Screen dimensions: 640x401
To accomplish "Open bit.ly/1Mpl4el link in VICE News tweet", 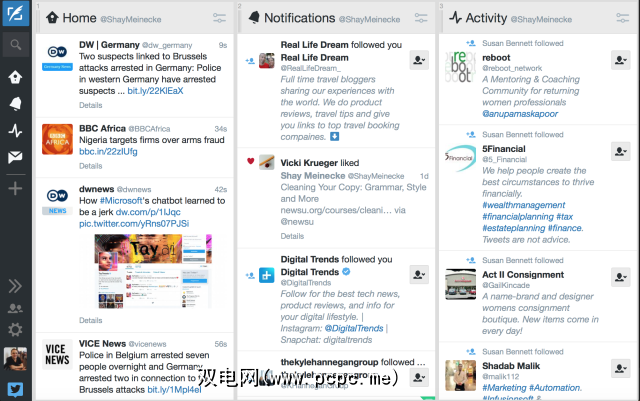I will point(174,390).
